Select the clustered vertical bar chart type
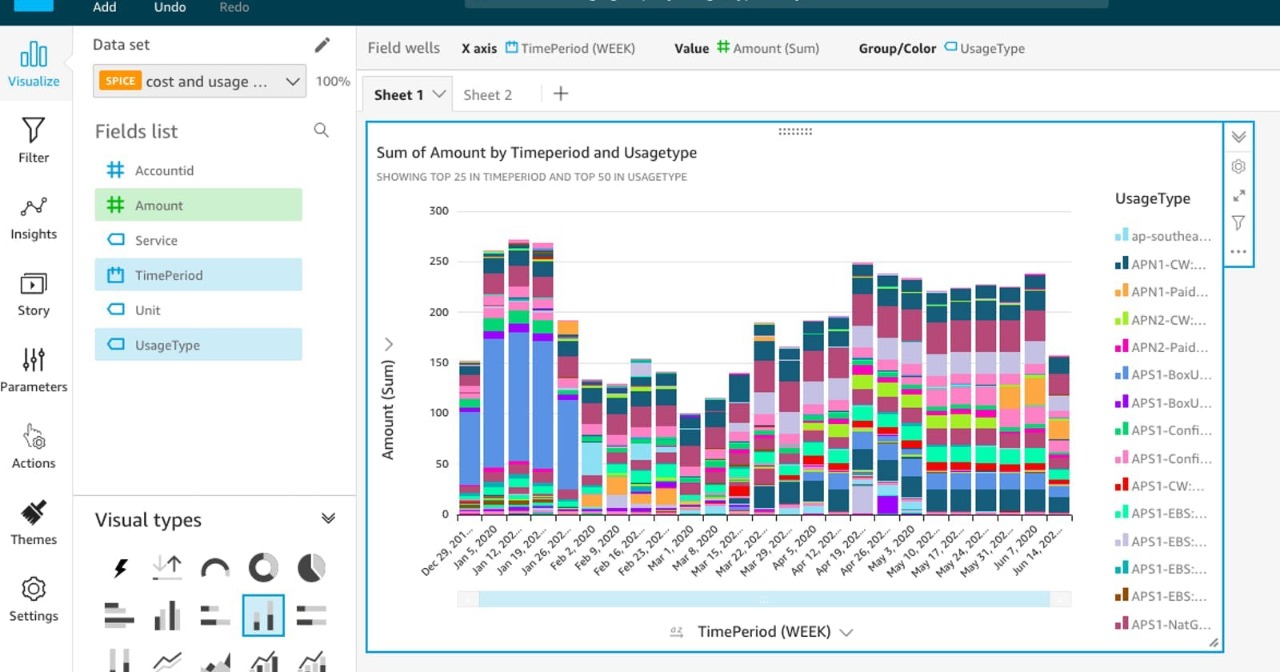 click(167, 615)
